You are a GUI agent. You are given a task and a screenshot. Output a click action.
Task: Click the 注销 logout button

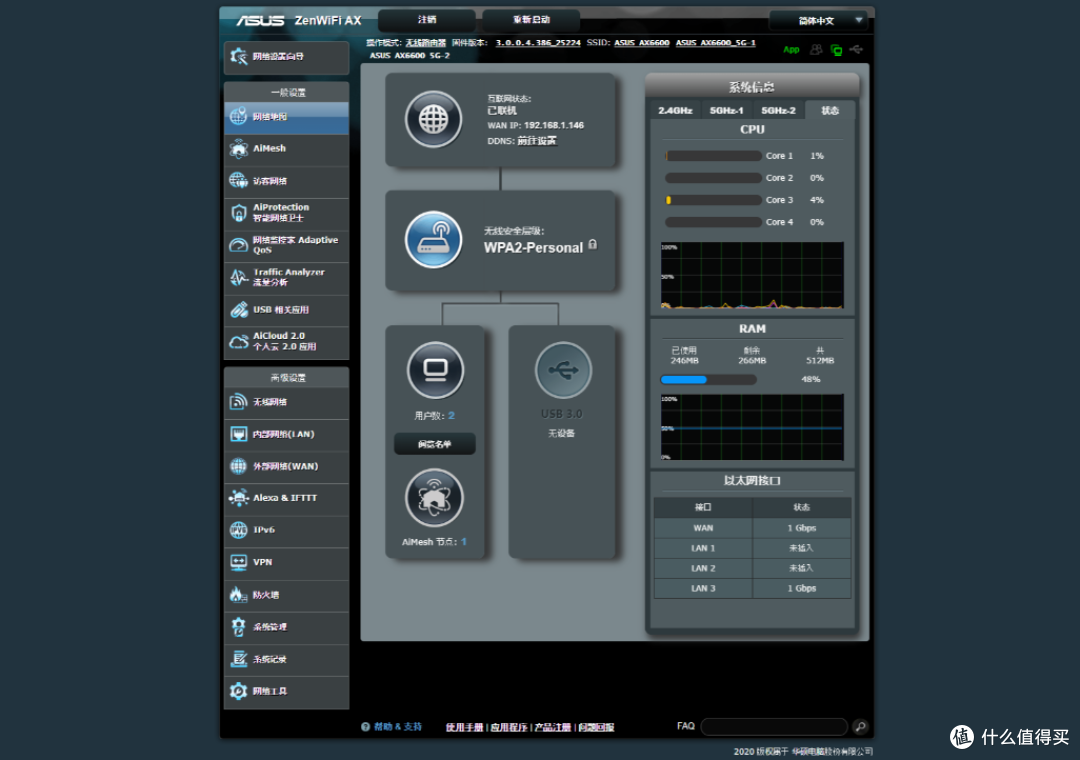[x=427, y=20]
